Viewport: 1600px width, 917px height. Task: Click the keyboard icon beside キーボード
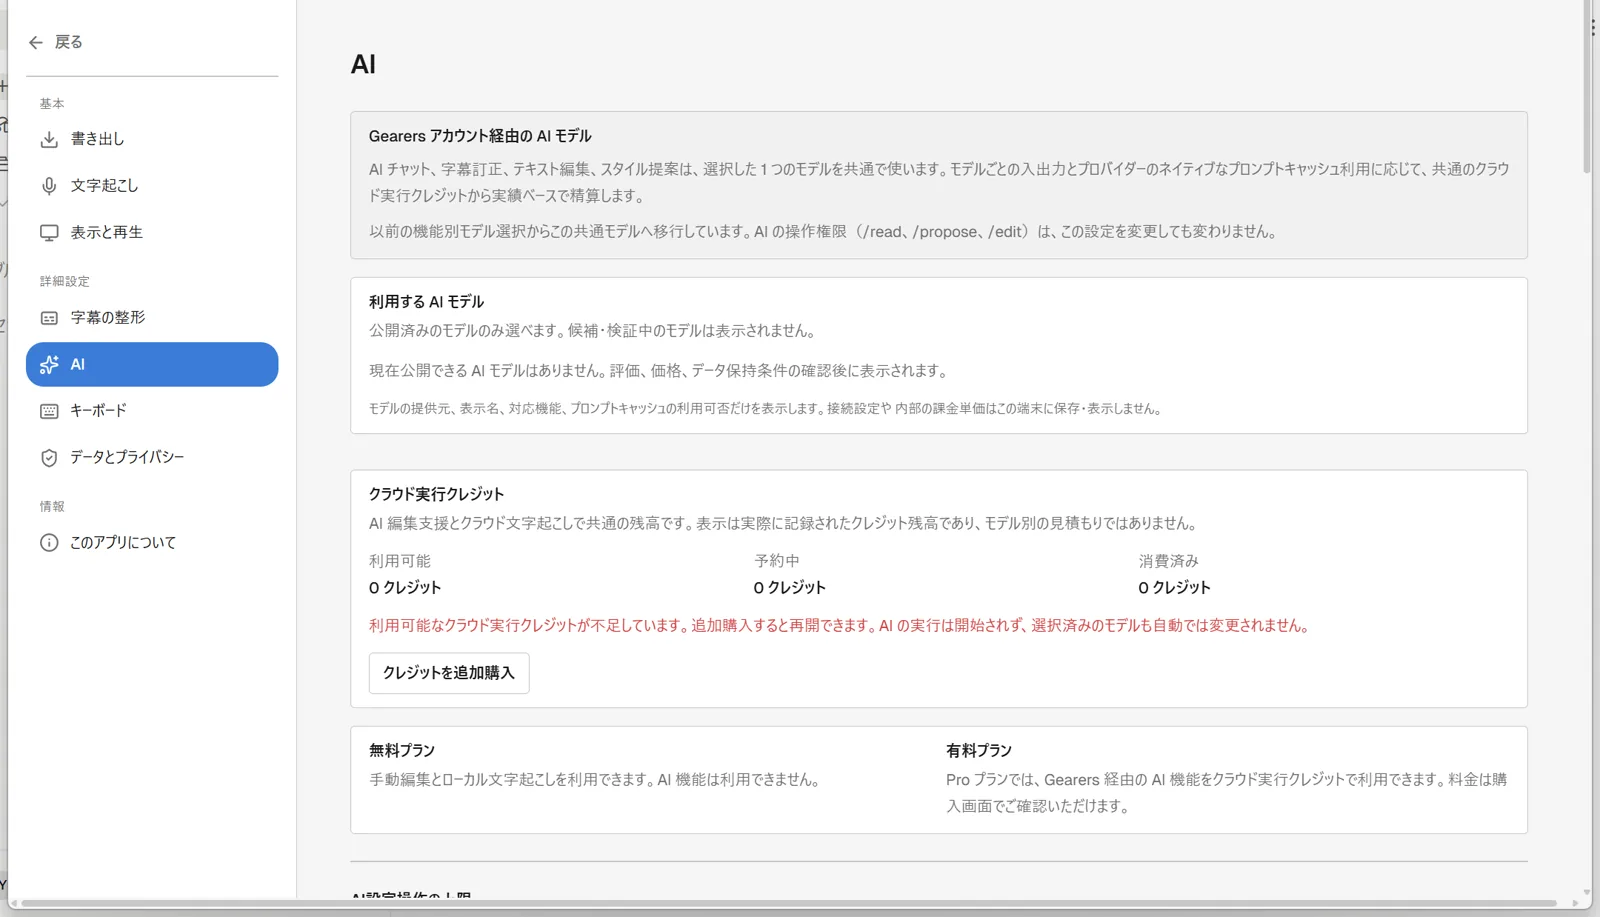tap(49, 411)
